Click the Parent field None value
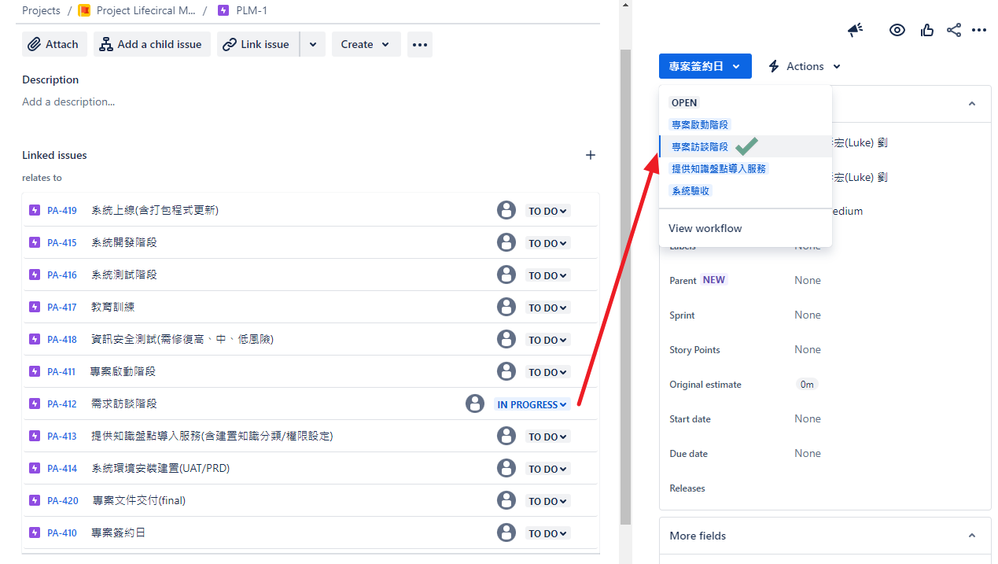Image resolution: width=998 pixels, height=564 pixels. [x=807, y=280]
